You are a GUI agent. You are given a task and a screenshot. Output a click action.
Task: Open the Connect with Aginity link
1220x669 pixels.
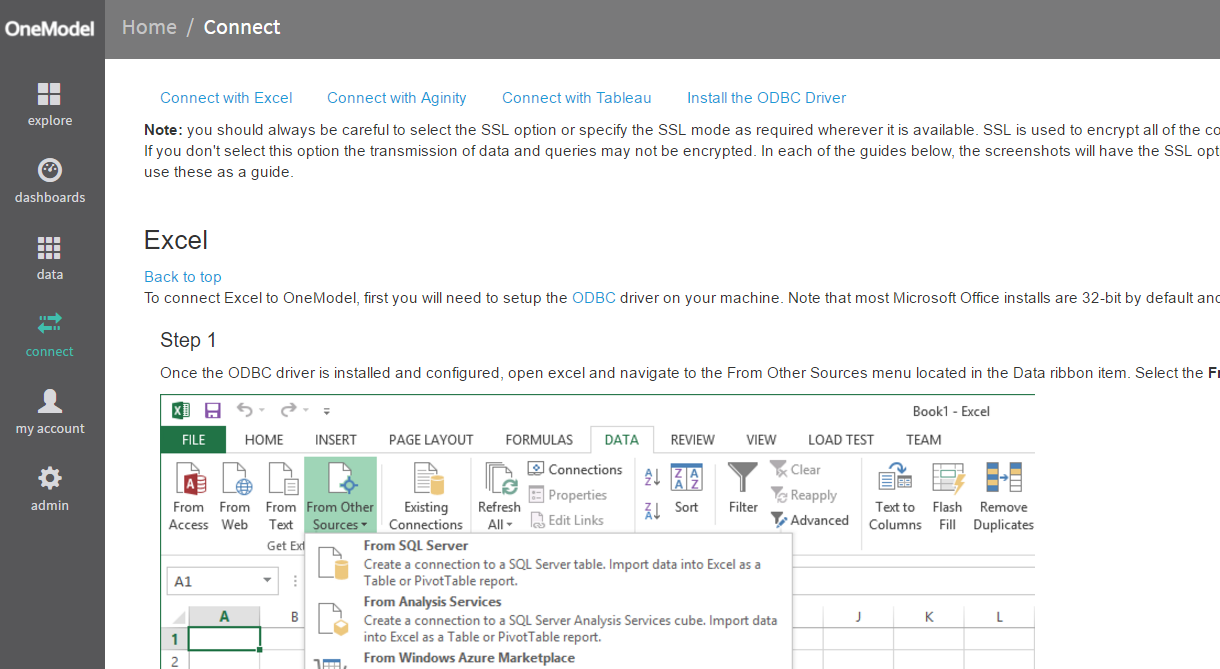pyautogui.click(x=397, y=98)
